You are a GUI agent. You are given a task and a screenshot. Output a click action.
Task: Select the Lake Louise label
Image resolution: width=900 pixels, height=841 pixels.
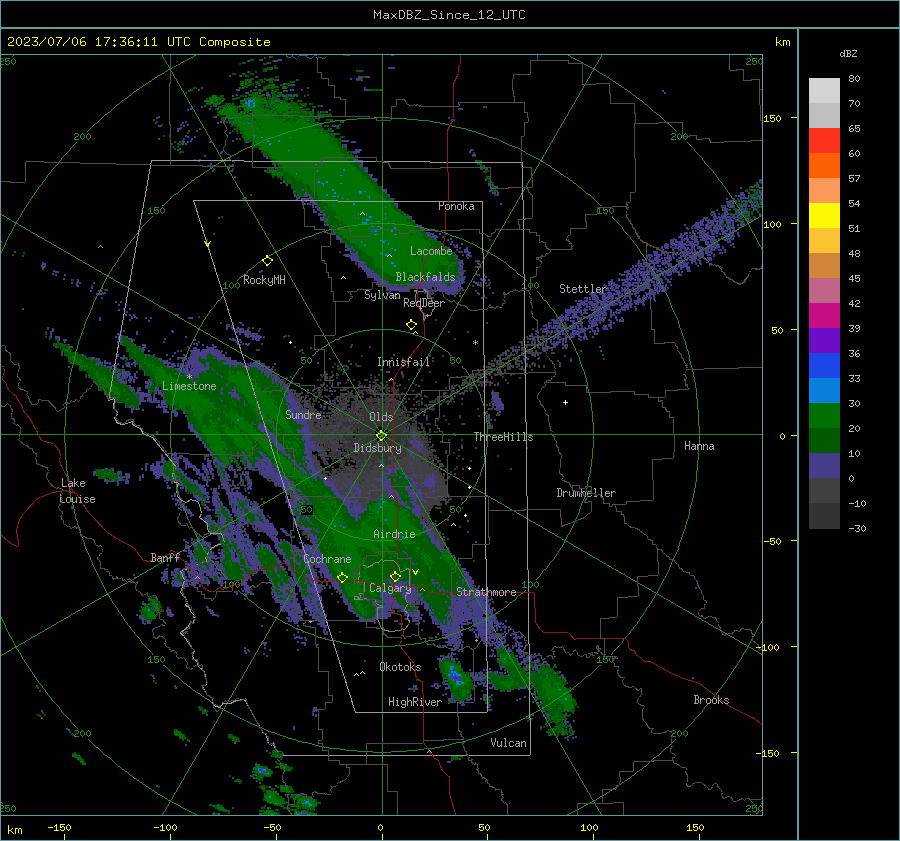pos(77,491)
